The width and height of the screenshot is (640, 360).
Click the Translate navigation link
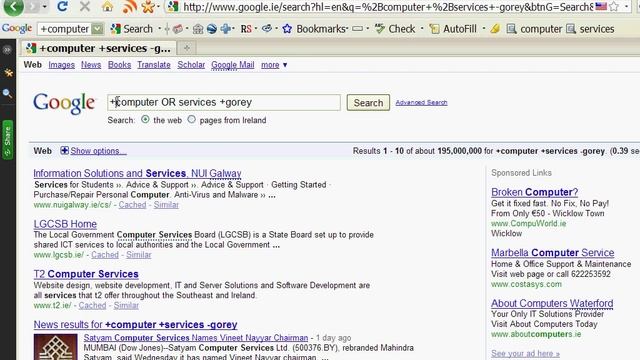(154, 65)
